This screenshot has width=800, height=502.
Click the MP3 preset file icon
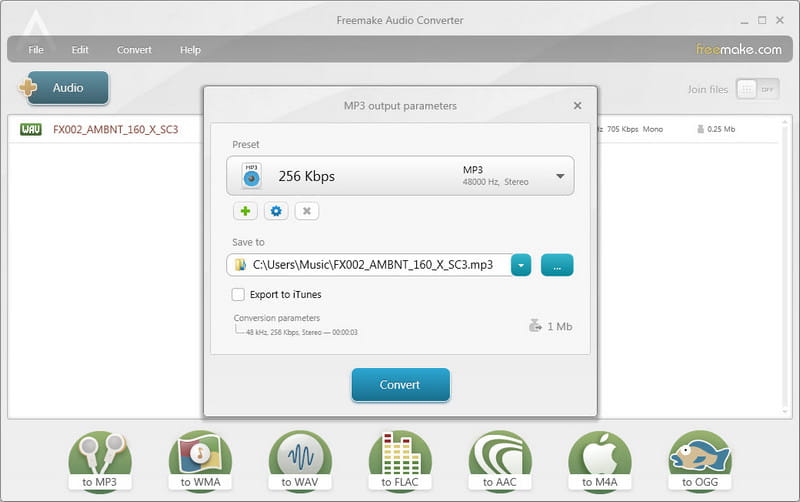[x=251, y=175]
